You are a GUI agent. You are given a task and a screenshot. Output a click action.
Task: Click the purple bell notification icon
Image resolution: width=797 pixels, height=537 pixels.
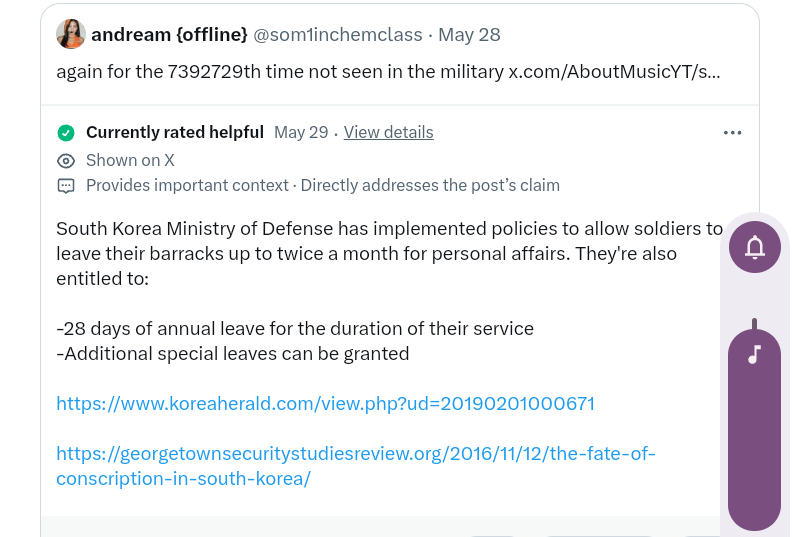point(755,246)
